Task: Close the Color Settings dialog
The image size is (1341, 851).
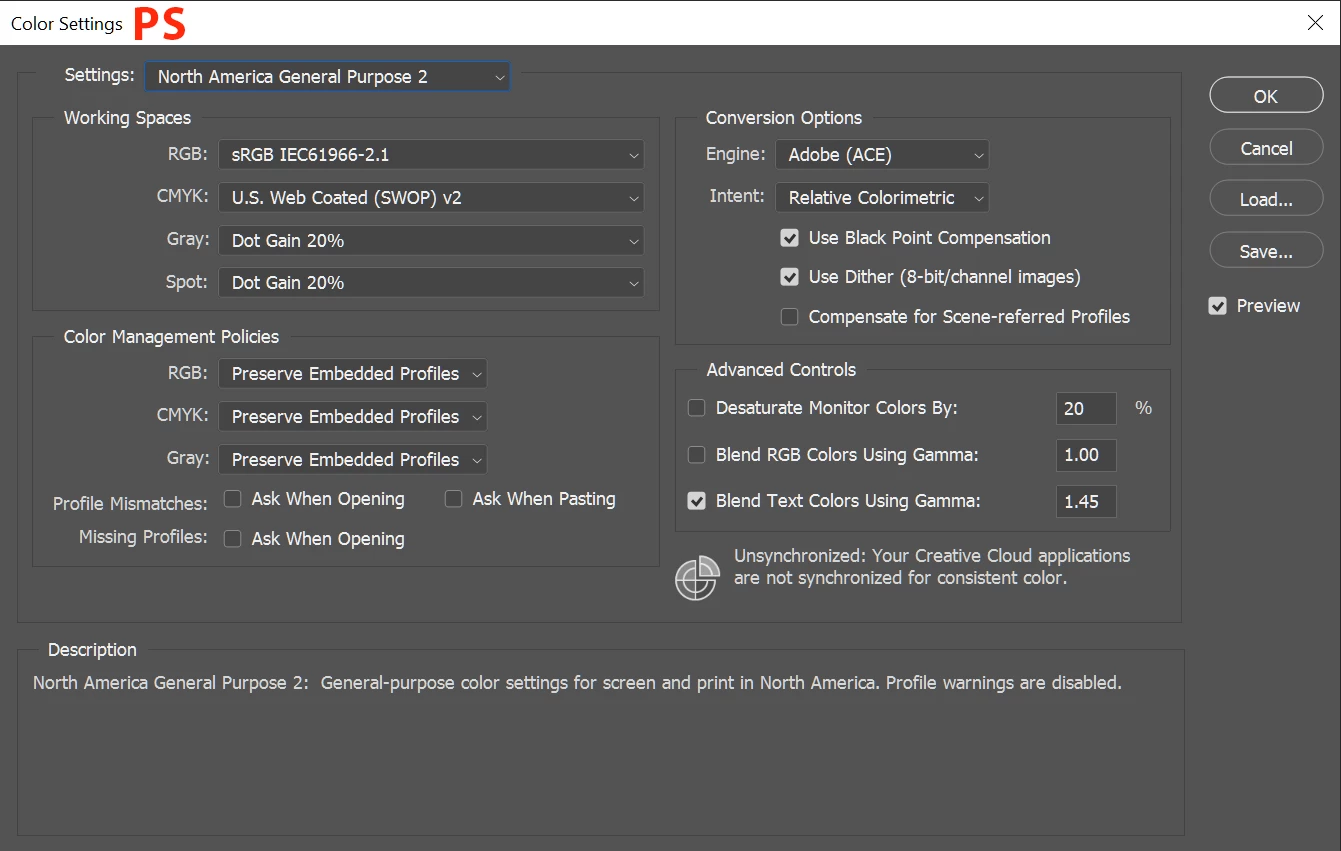Action: tap(1316, 23)
